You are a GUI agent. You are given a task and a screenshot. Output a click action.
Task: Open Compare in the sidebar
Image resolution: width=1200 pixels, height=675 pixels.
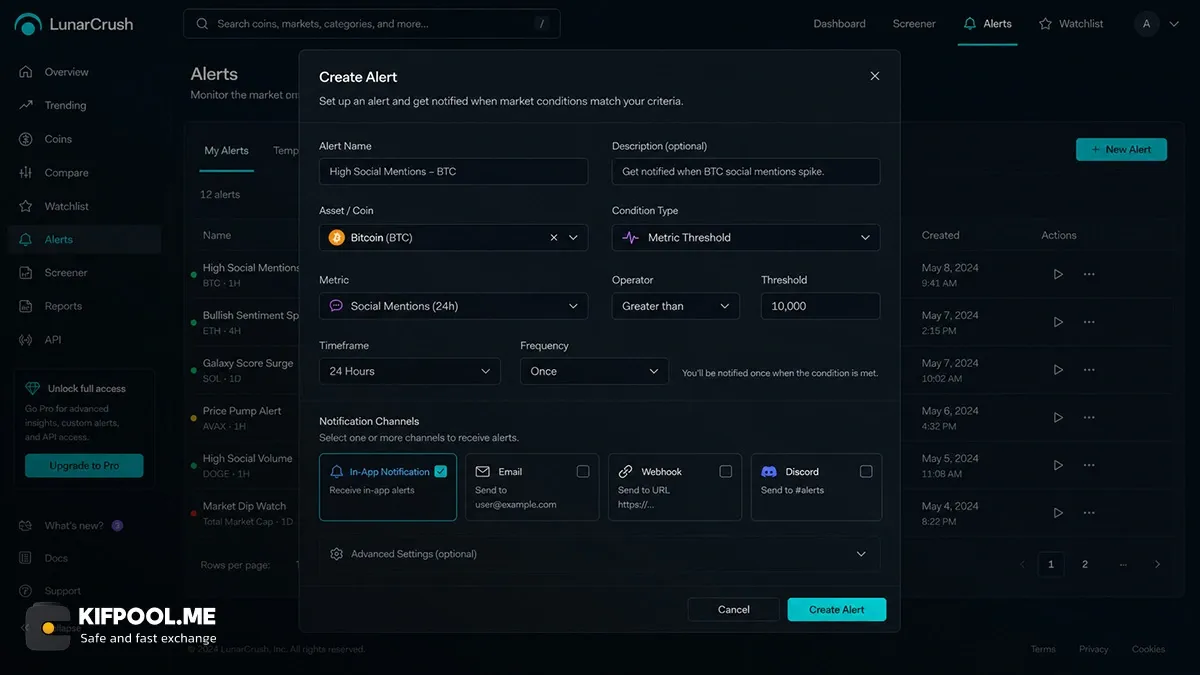[66, 173]
